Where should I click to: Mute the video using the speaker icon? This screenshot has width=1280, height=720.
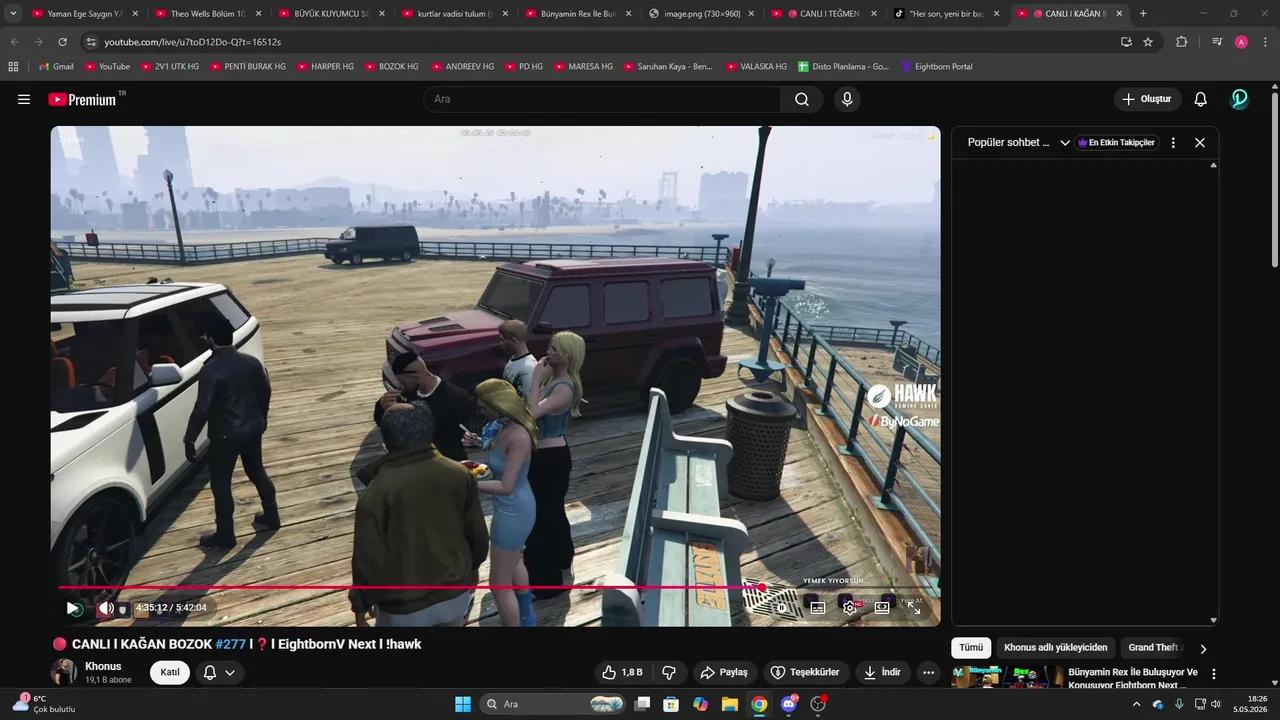click(105, 608)
